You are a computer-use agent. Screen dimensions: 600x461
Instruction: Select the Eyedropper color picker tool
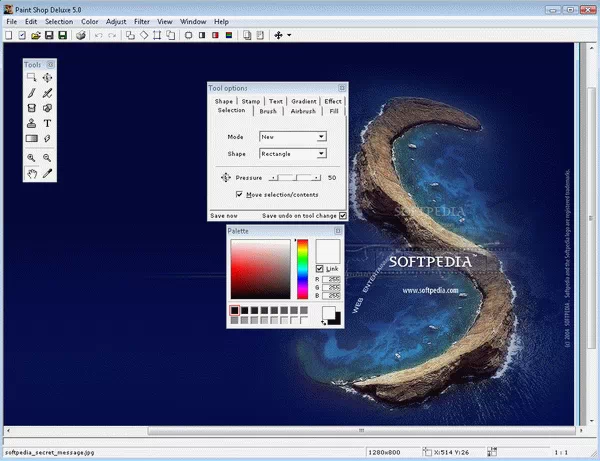pyautogui.click(x=47, y=173)
